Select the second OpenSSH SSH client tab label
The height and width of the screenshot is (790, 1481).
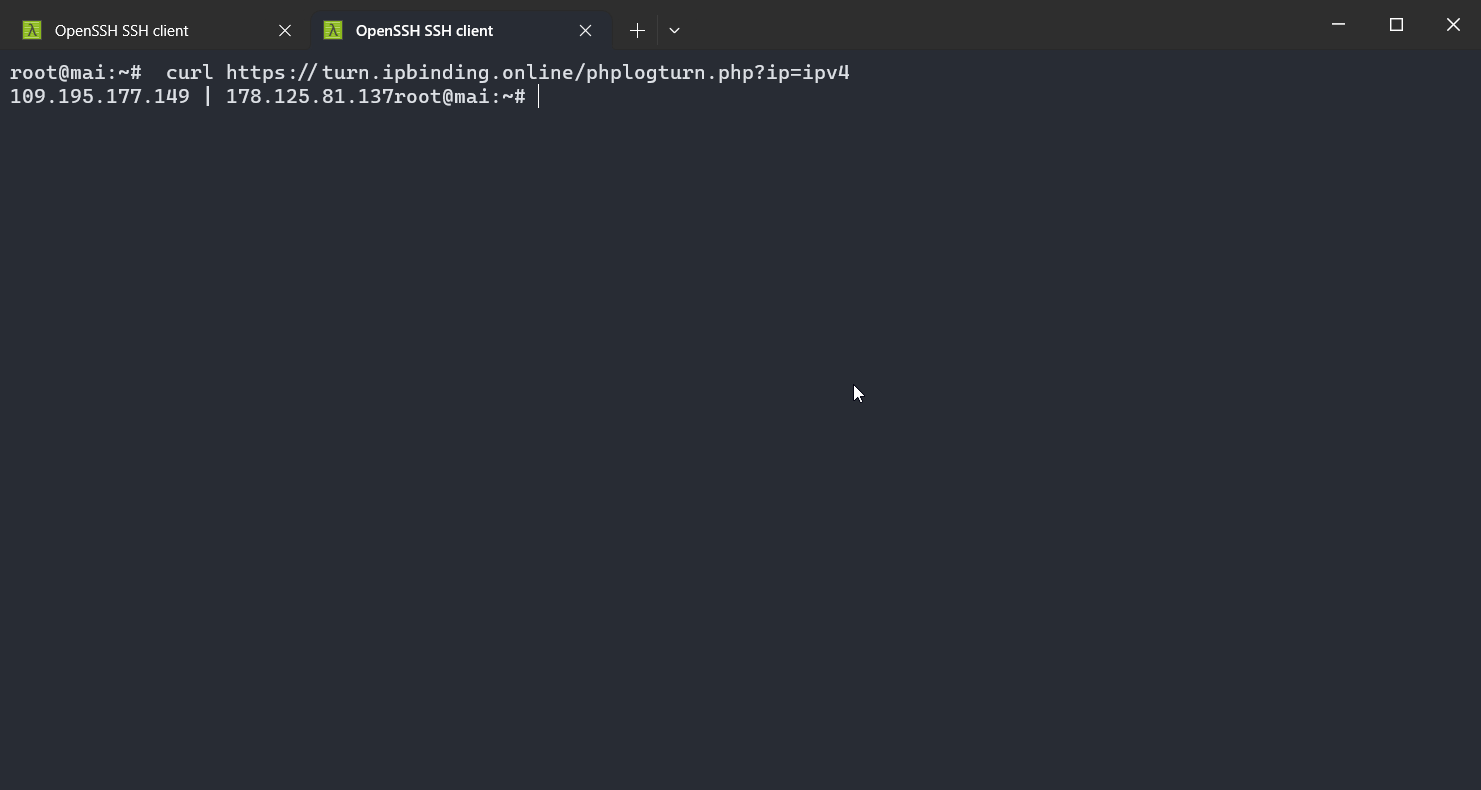(424, 30)
